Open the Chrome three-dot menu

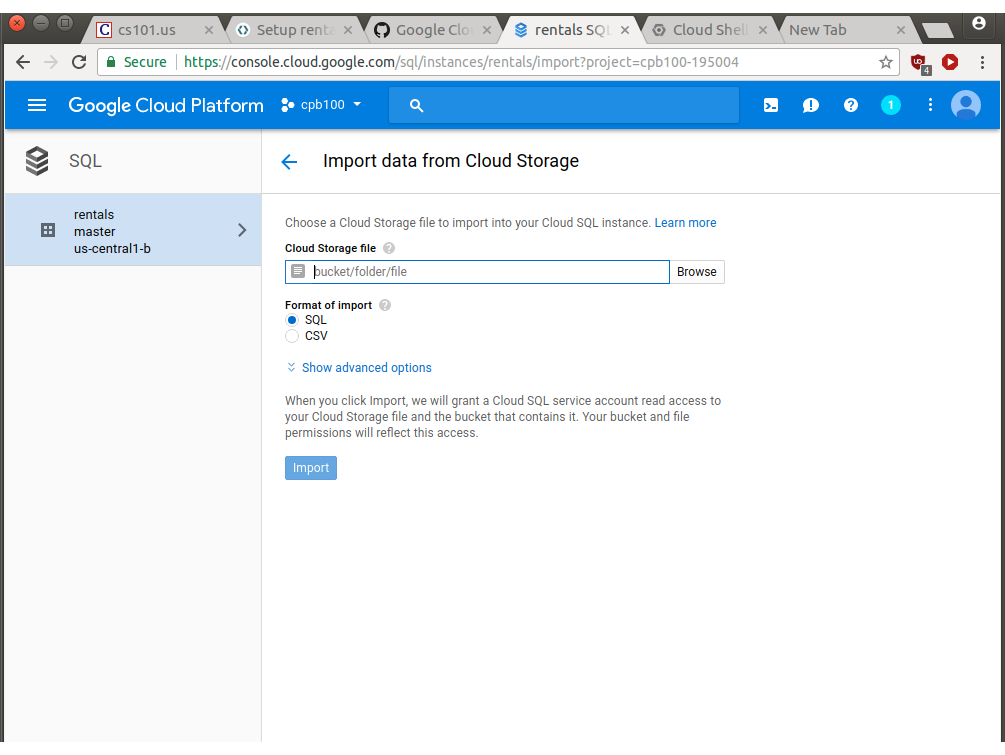[982, 62]
